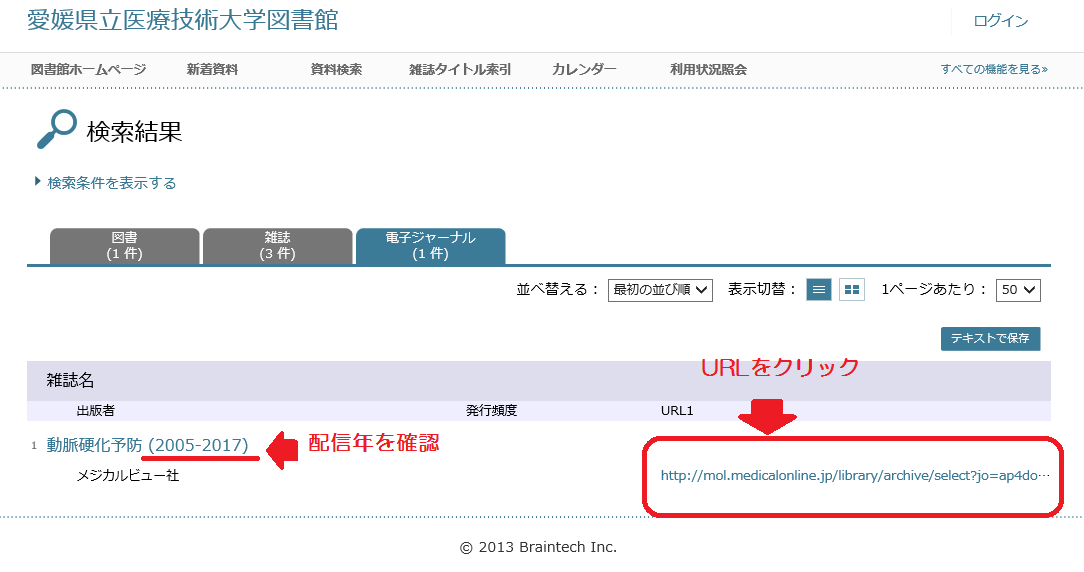
Task: Select grid view display icon
Action: pyautogui.click(x=852, y=290)
